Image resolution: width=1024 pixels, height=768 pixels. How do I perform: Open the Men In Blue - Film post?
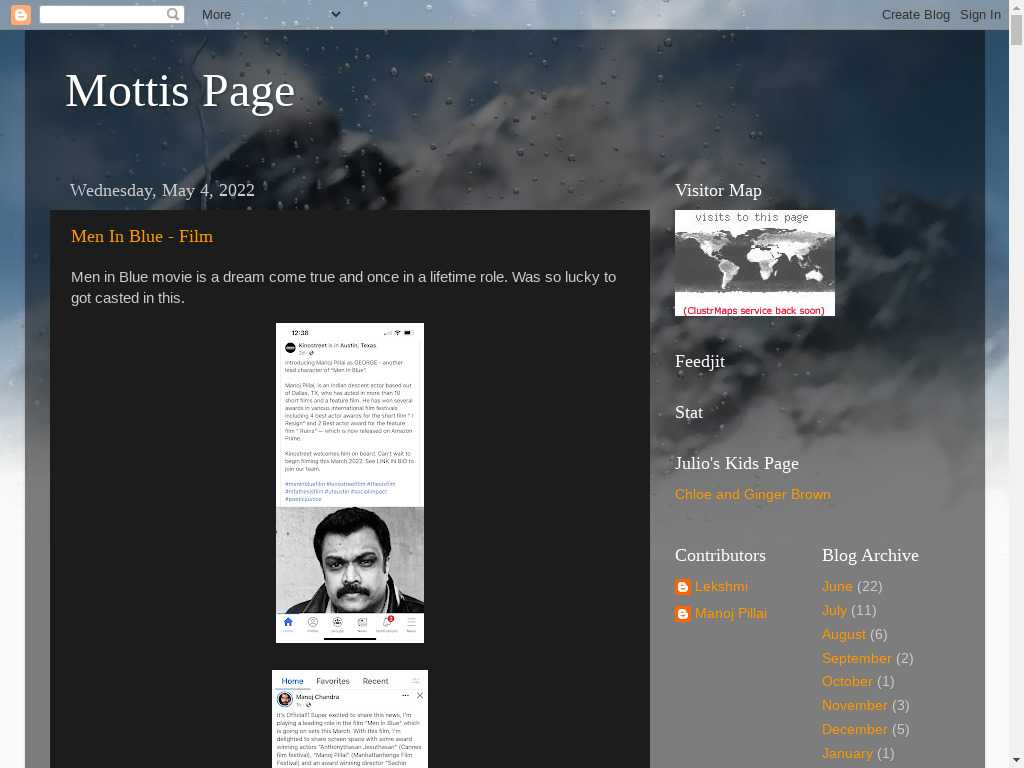tap(142, 236)
